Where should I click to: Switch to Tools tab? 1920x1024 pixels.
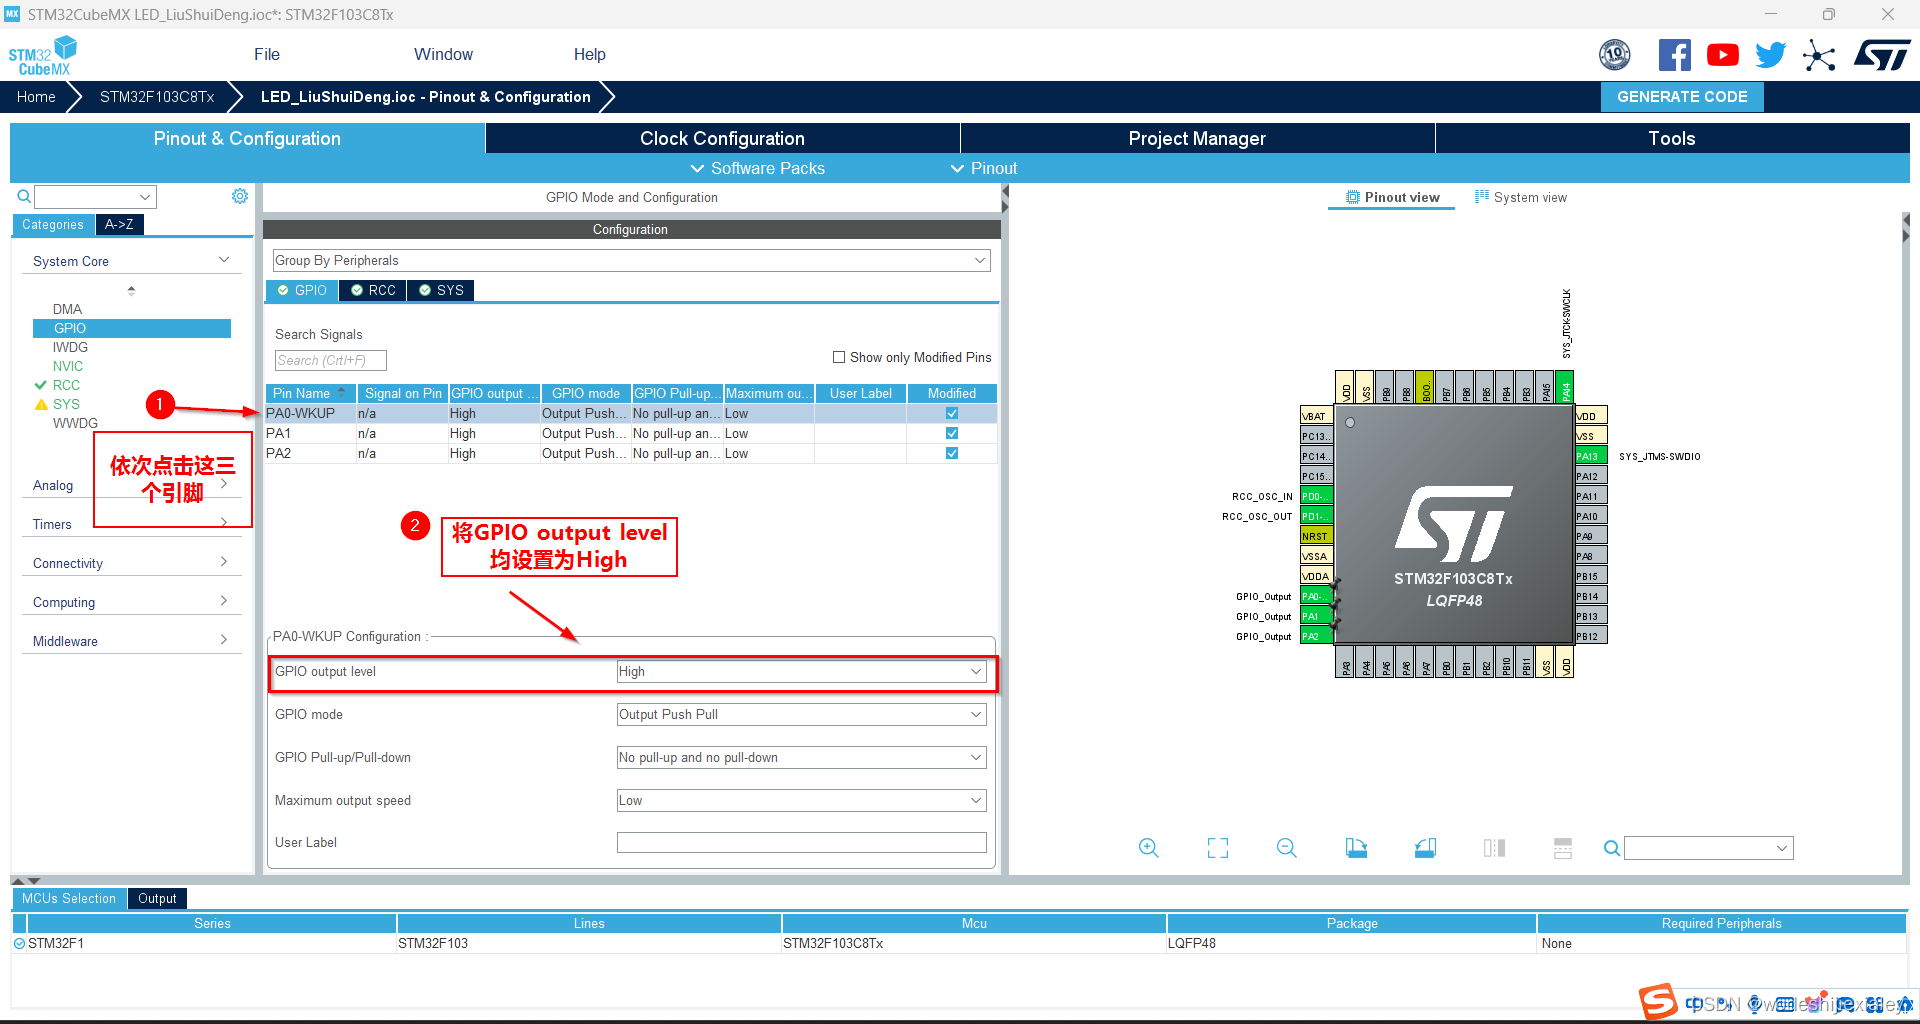coord(1672,138)
